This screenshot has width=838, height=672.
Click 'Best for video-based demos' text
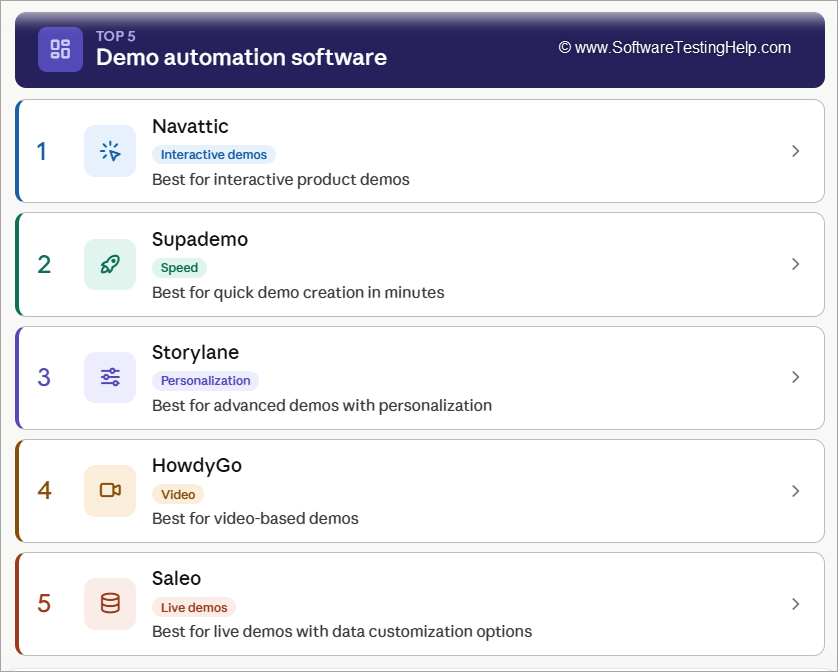[x=255, y=519]
